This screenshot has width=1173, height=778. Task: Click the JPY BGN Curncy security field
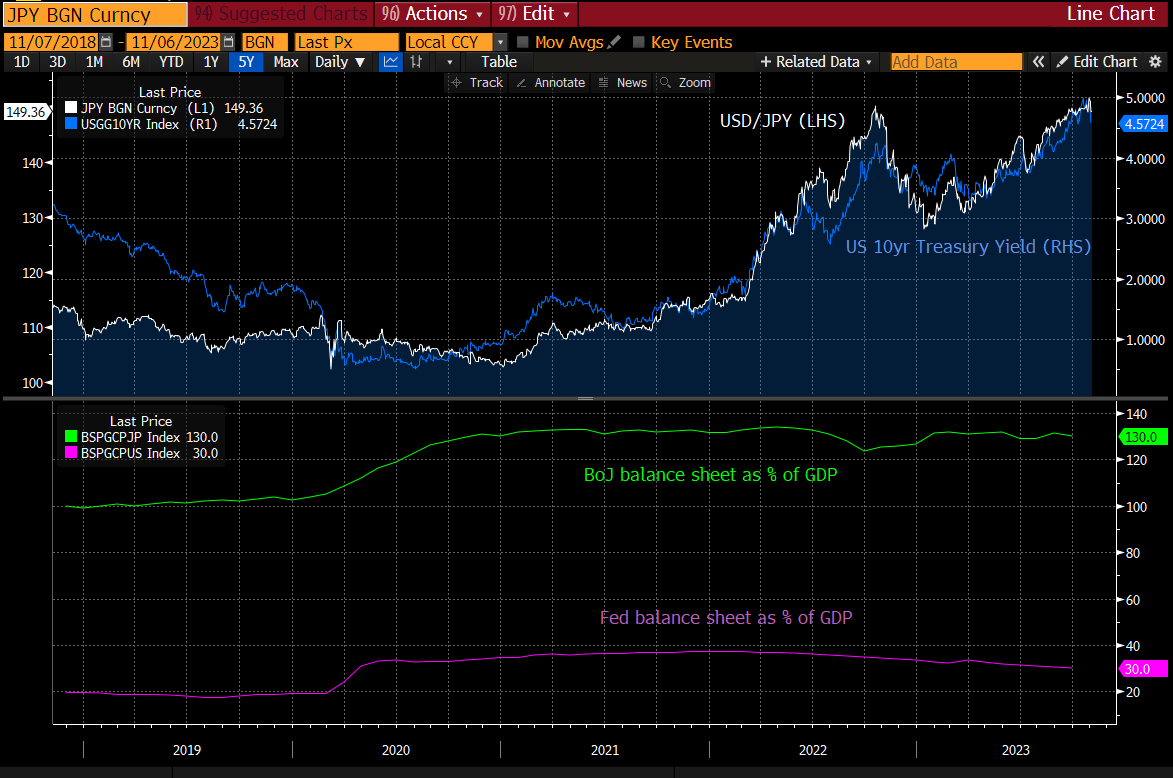click(x=95, y=14)
